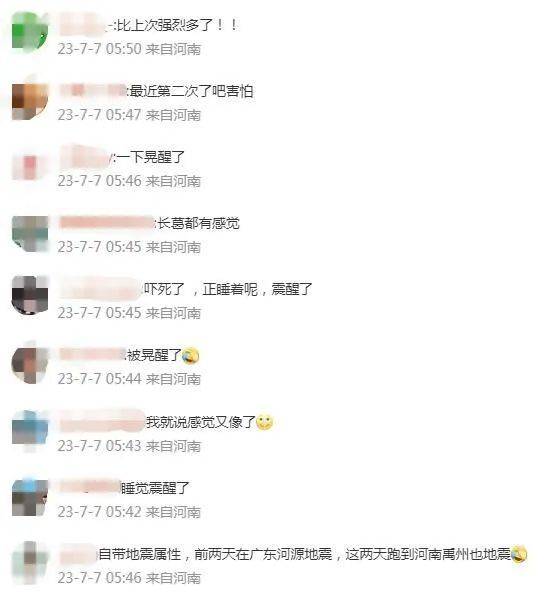Open avatar beside 最近第二次了吧害怕 comment

[x=30, y=101]
